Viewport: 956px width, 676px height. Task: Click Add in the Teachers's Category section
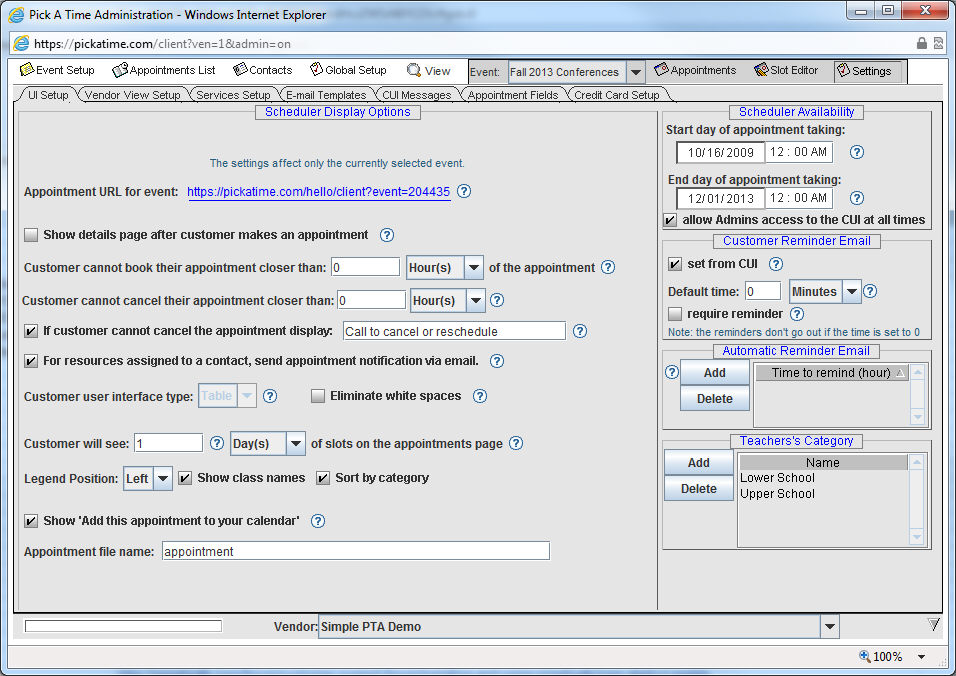point(699,463)
